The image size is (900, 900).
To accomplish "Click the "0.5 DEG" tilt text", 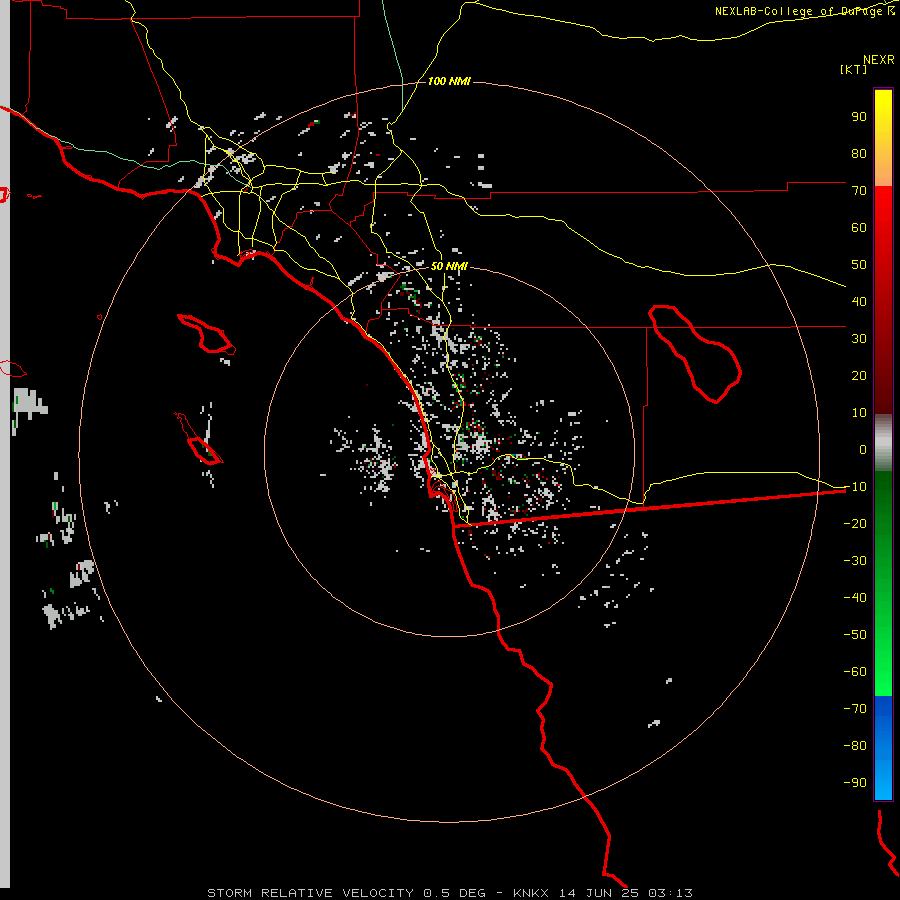I will (455, 893).
